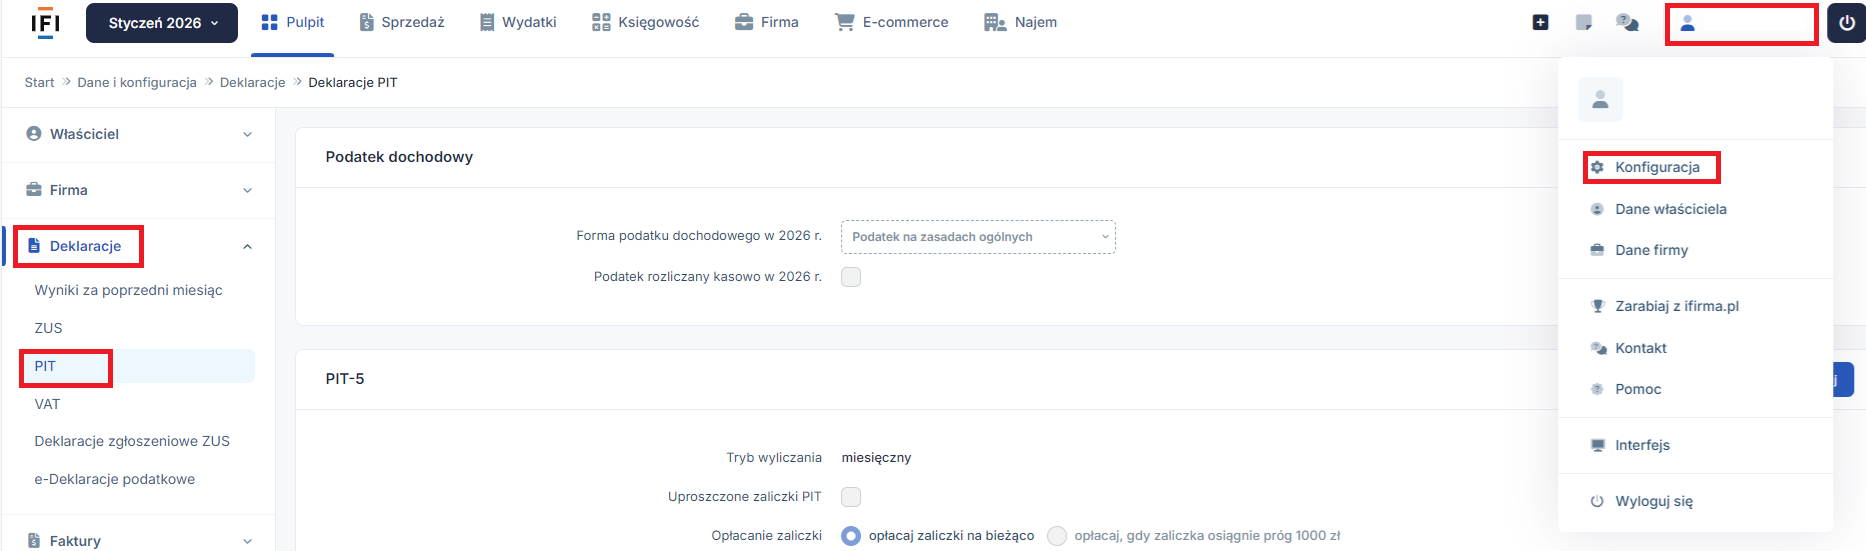This screenshot has height=551, width=1866.
Task: Select the próg 1000 zł radio option
Action: point(1057,536)
